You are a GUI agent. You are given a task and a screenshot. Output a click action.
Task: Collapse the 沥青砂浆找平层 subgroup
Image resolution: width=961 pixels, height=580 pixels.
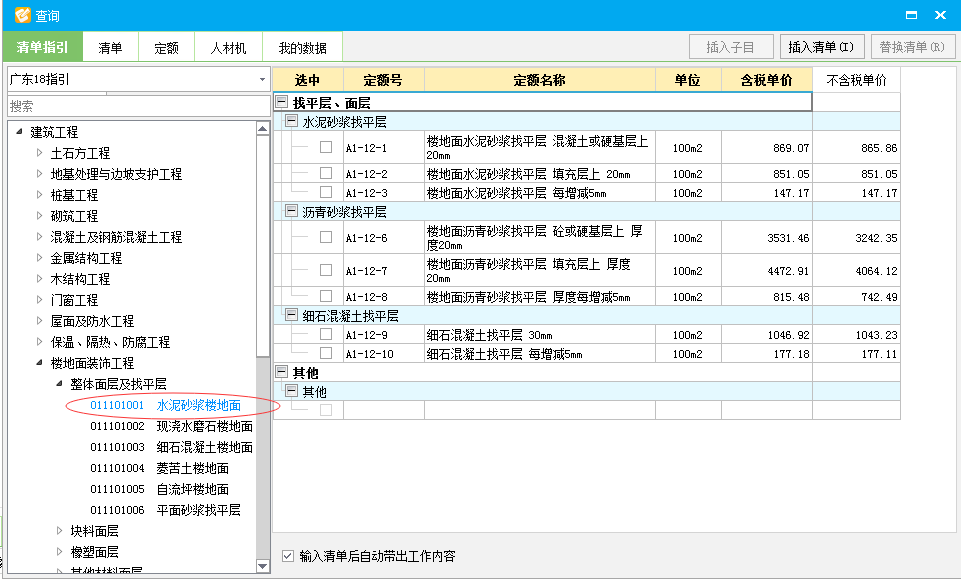(292, 211)
